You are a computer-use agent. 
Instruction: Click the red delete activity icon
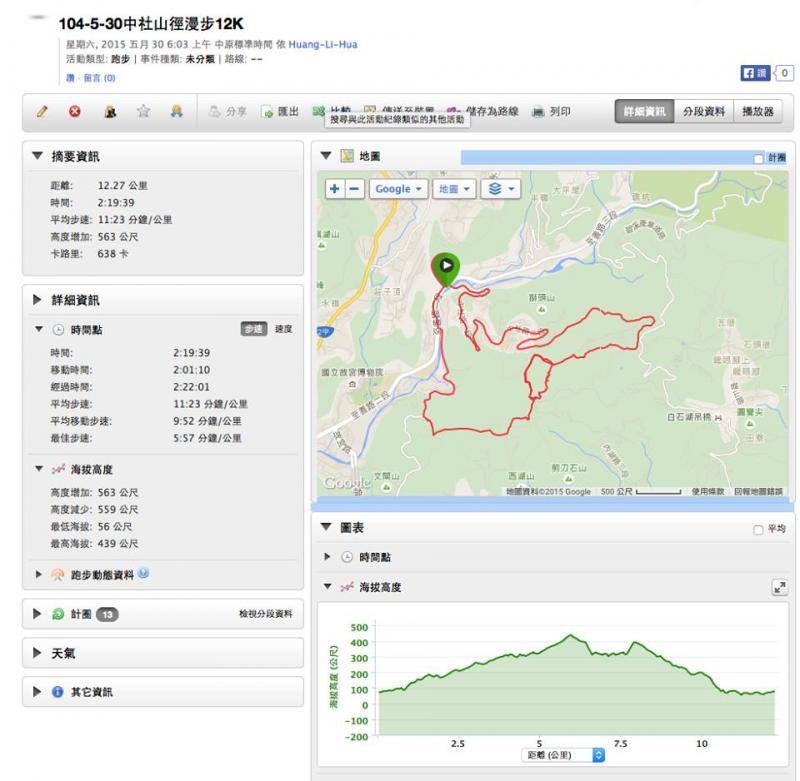[75, 111]
